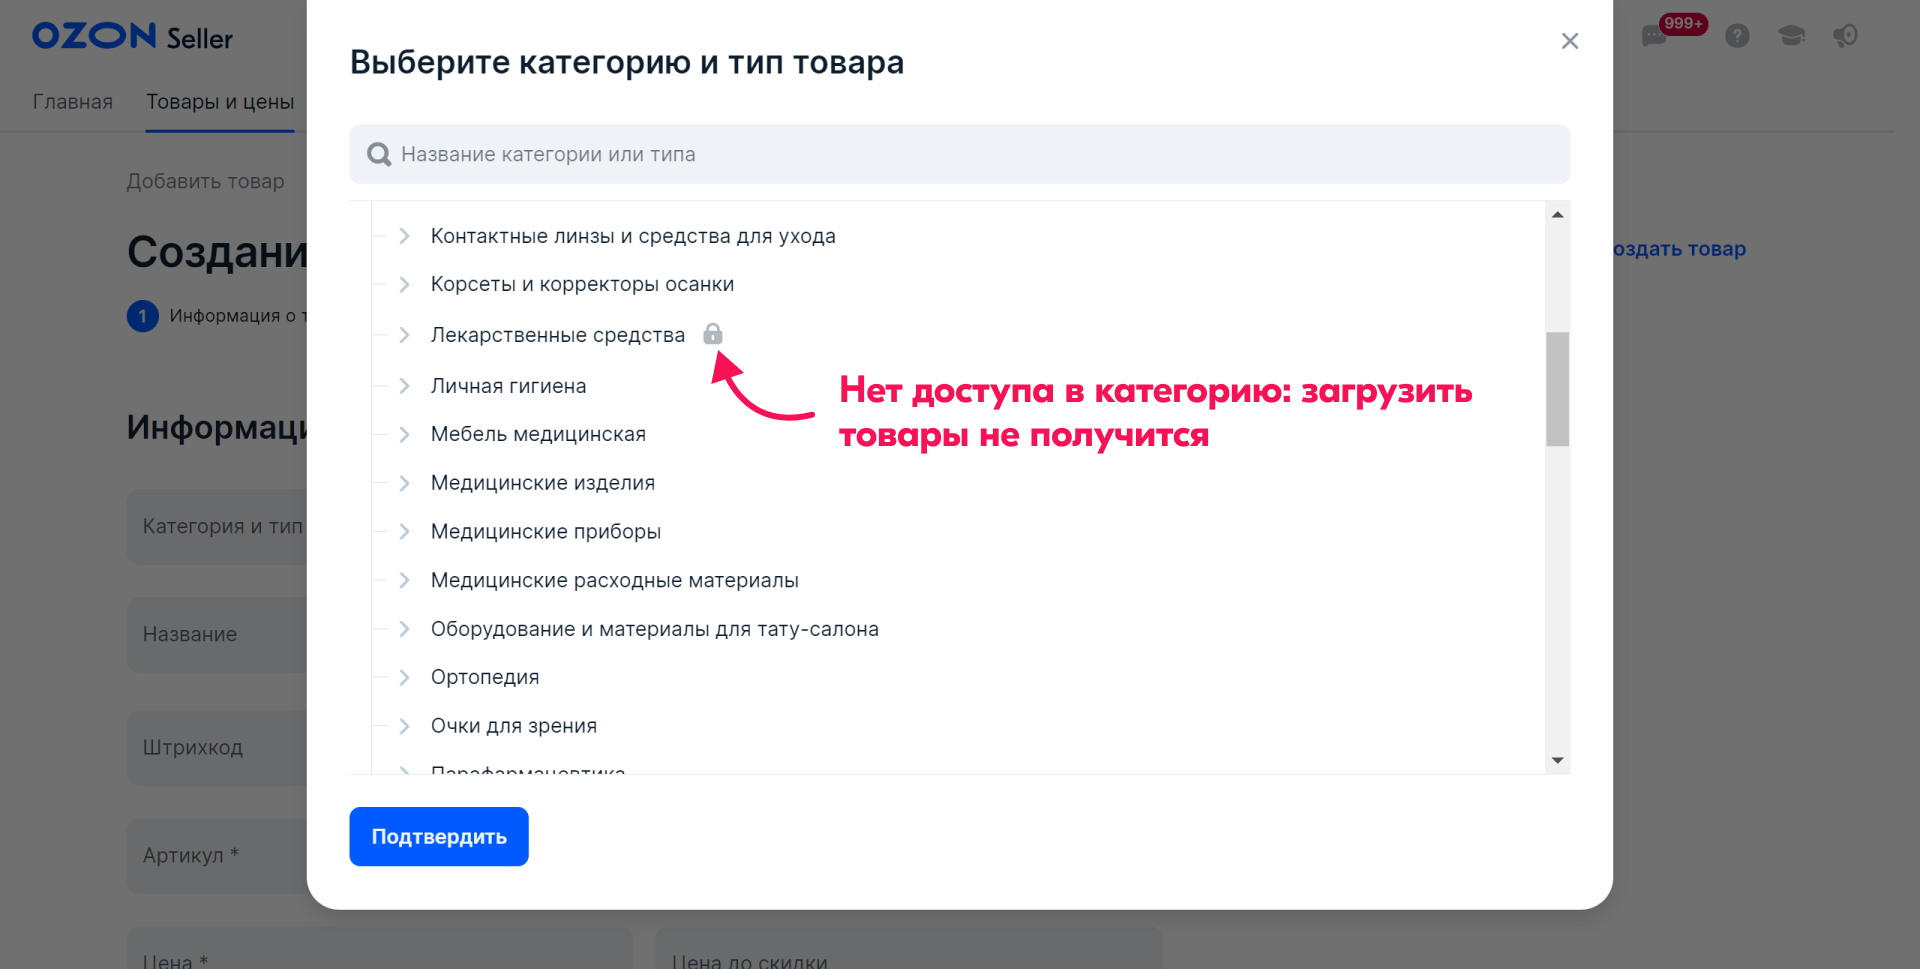Expand the Медицинские изделия chevron
Screen dimensions: 1920x969
pos(404,483)
